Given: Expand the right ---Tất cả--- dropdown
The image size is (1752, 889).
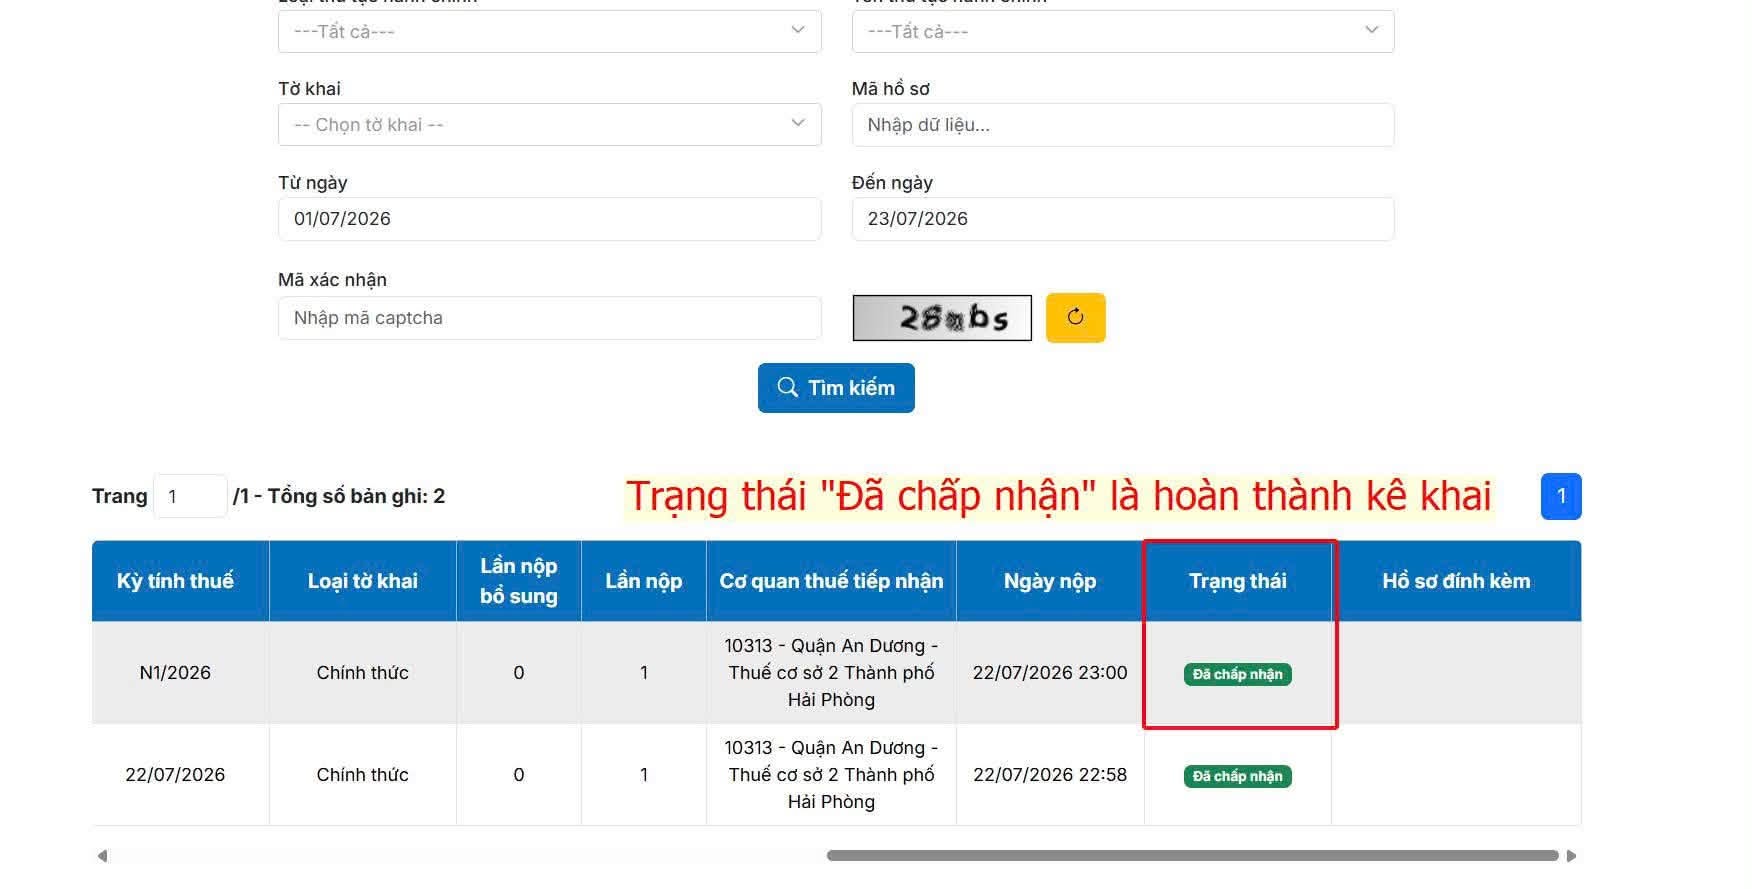Looking at the screenshot, I should pyautogui.click(x=1123, y=31).
